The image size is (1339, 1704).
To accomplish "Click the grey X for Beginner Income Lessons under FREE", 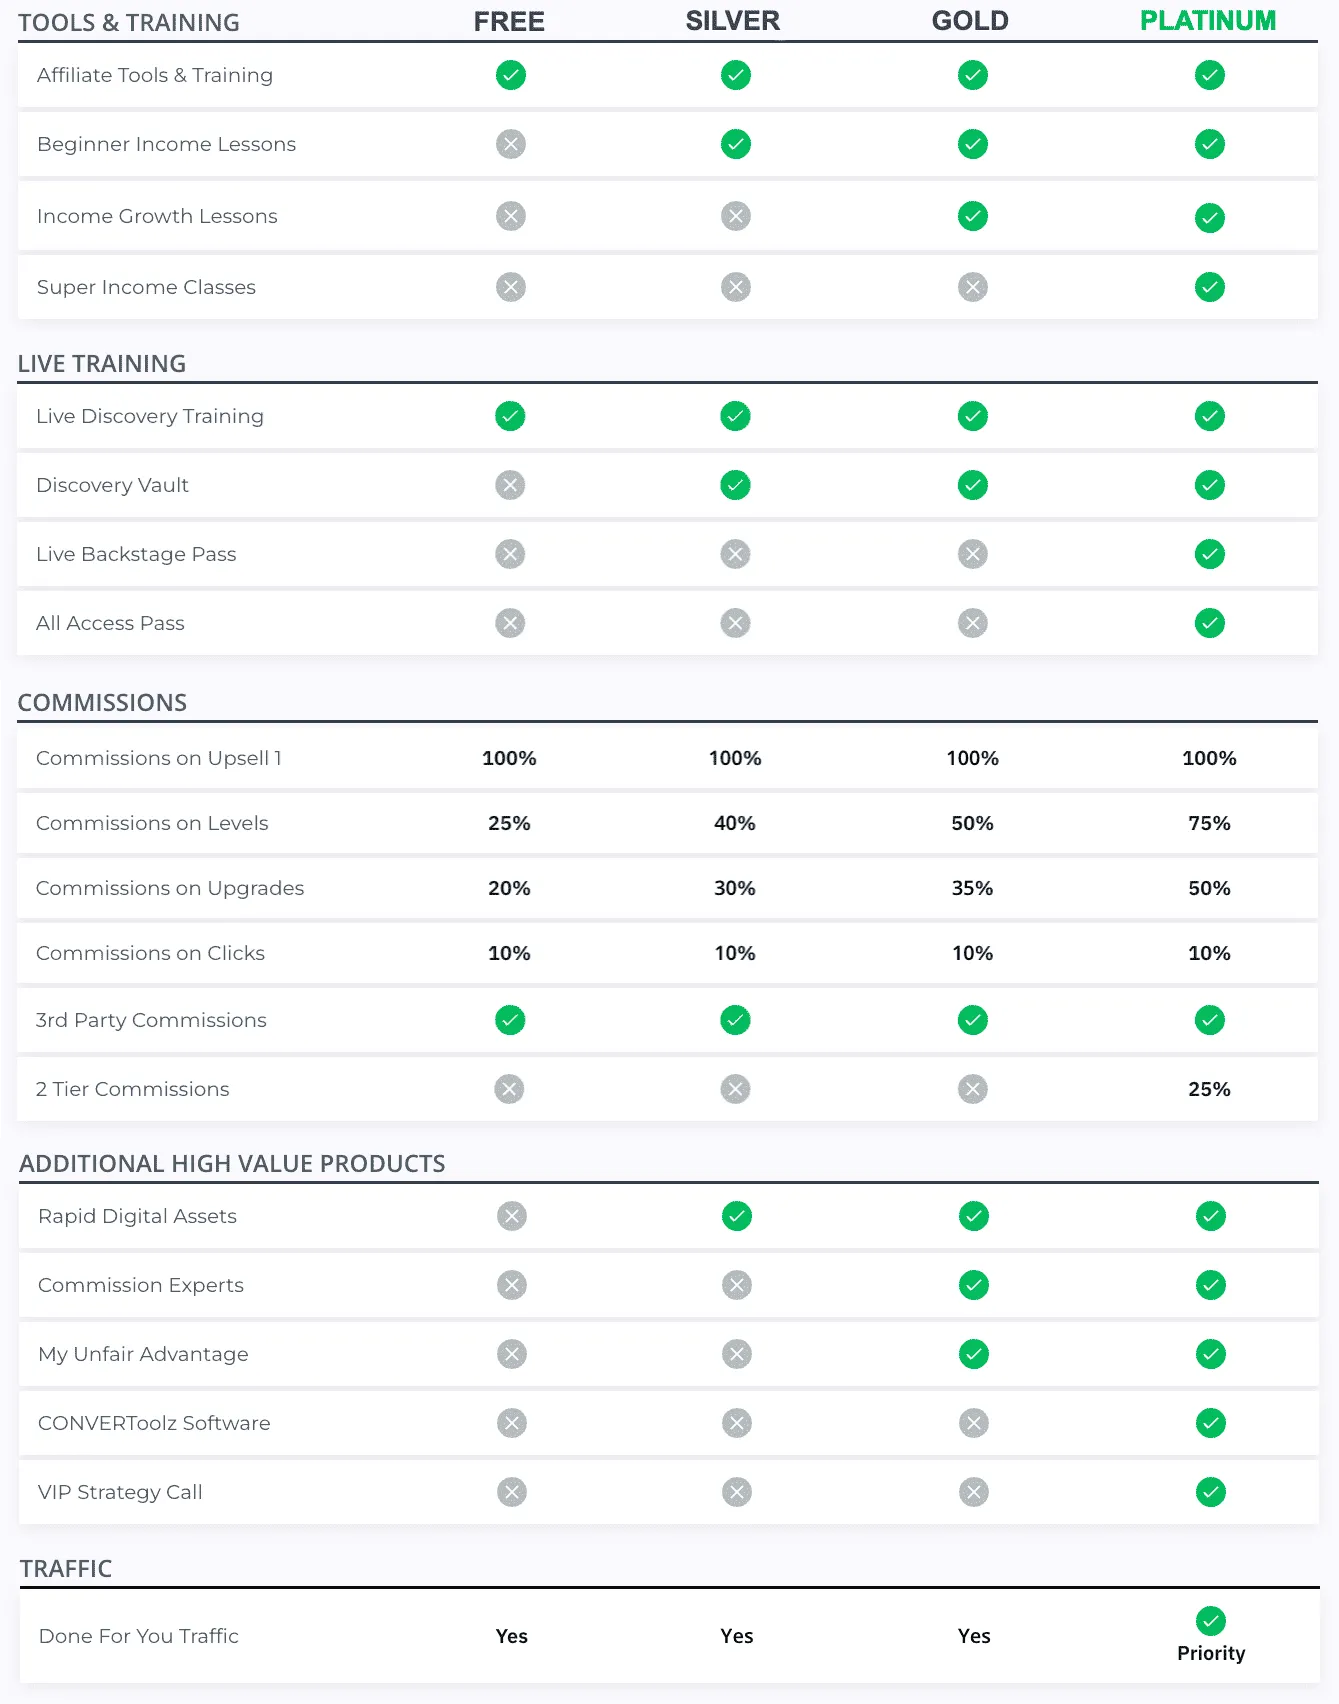I will click(x=511, y=144).
